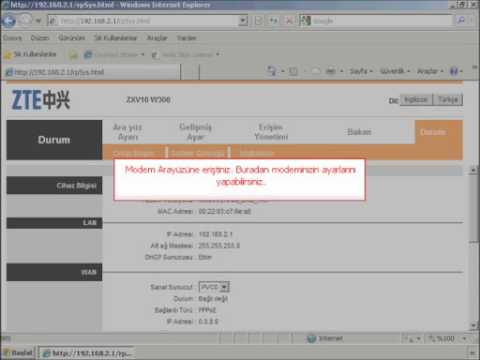Click the page scrollbar up arrow
This screenshot has height=360, width=480.
(473, 170)
